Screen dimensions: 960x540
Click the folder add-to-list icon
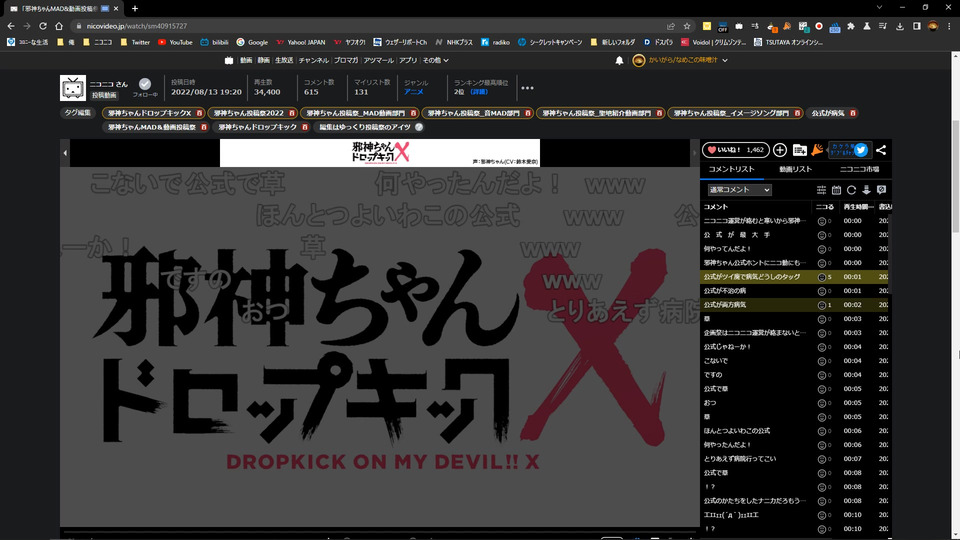pyautogui.click(x=800, y=150)
